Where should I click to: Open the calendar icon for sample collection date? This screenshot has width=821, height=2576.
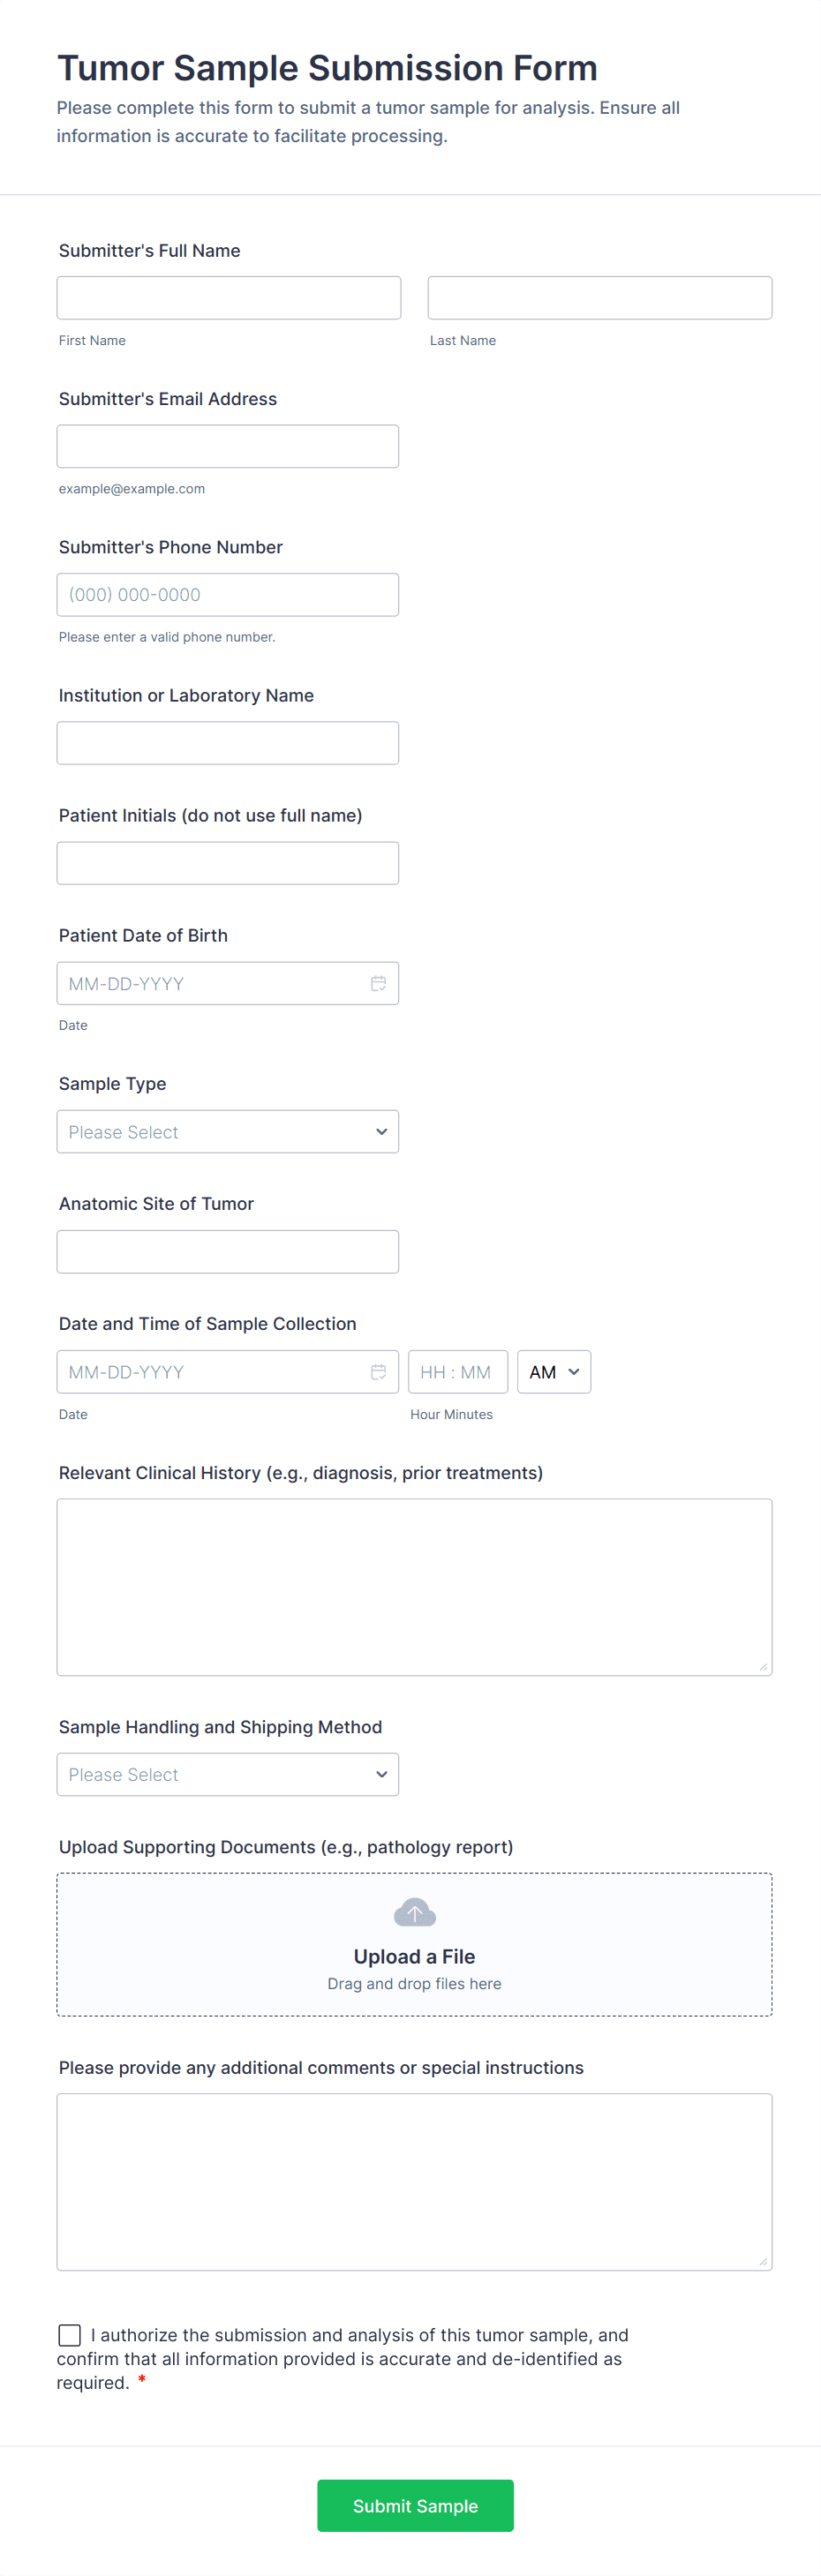click(378, 1371)
